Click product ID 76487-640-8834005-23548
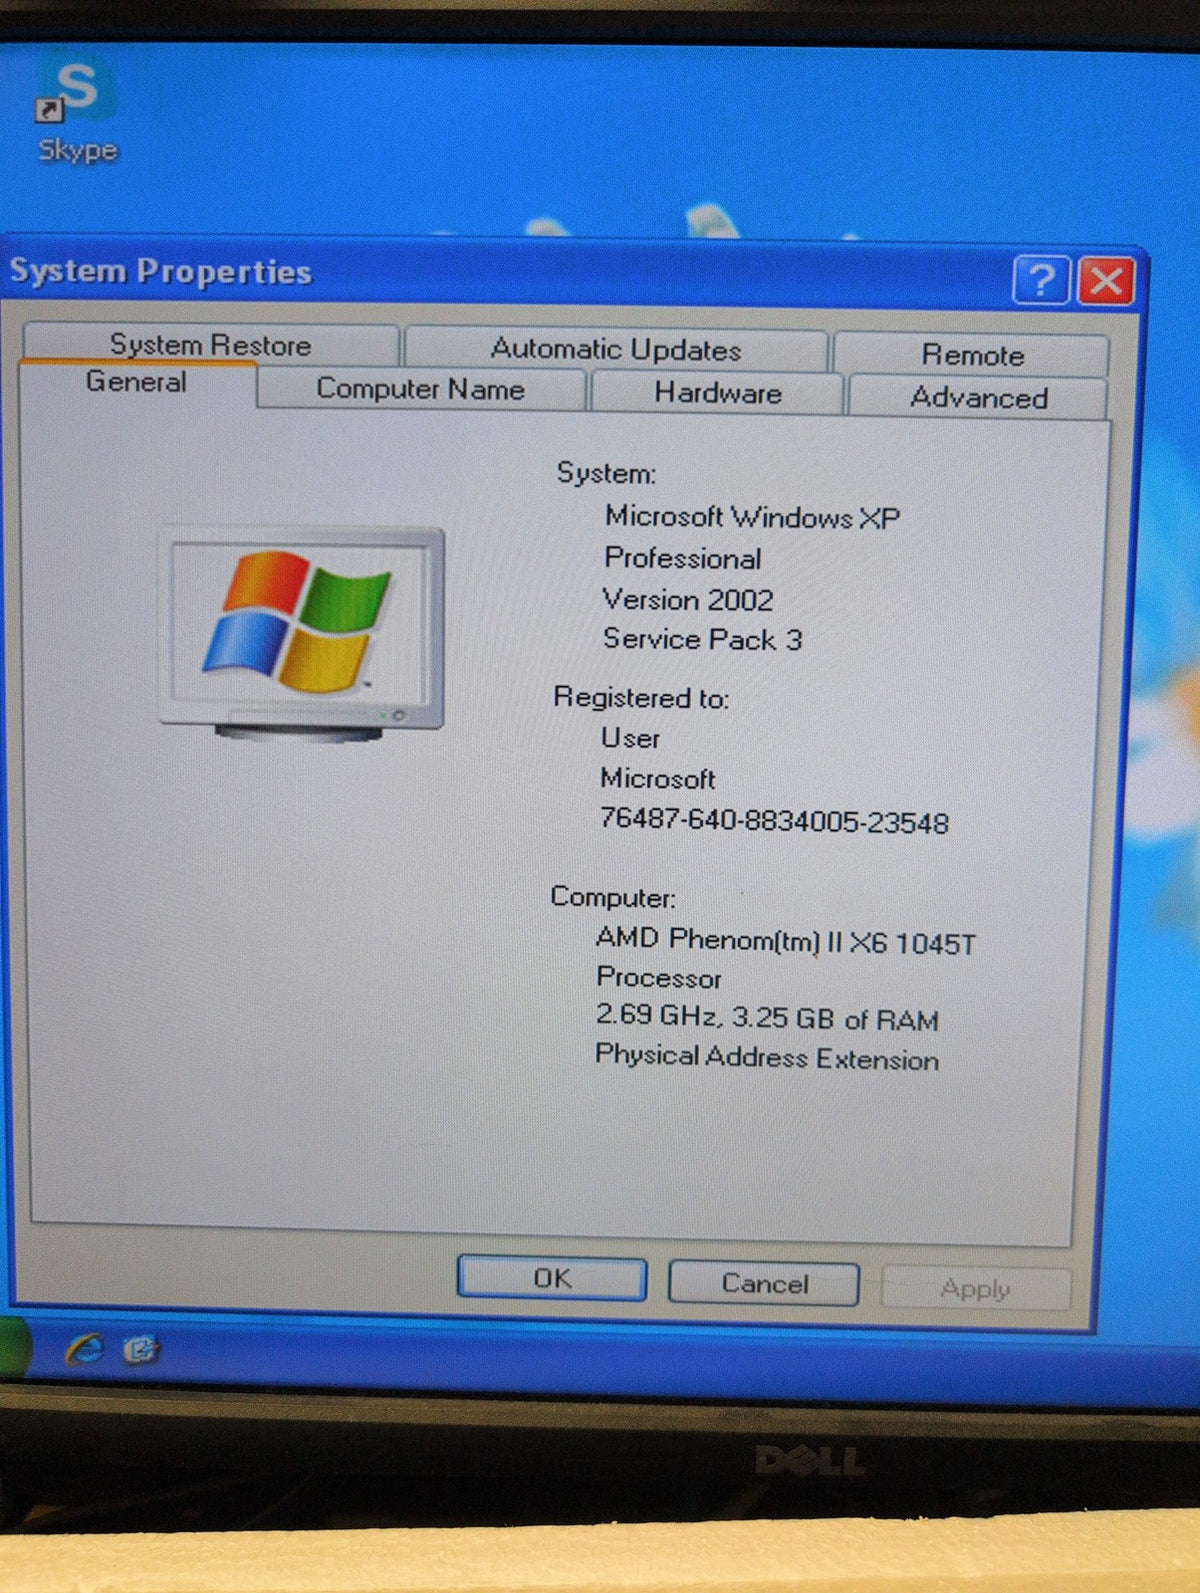Viewport: 1200px width, 1593px height. point(774,821)
